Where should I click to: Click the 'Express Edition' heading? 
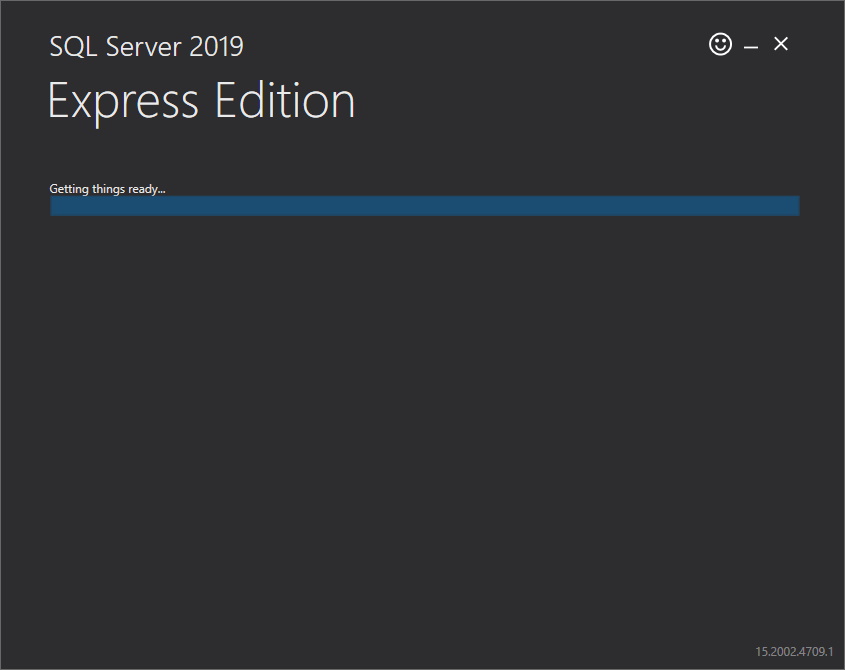(202, 101)
